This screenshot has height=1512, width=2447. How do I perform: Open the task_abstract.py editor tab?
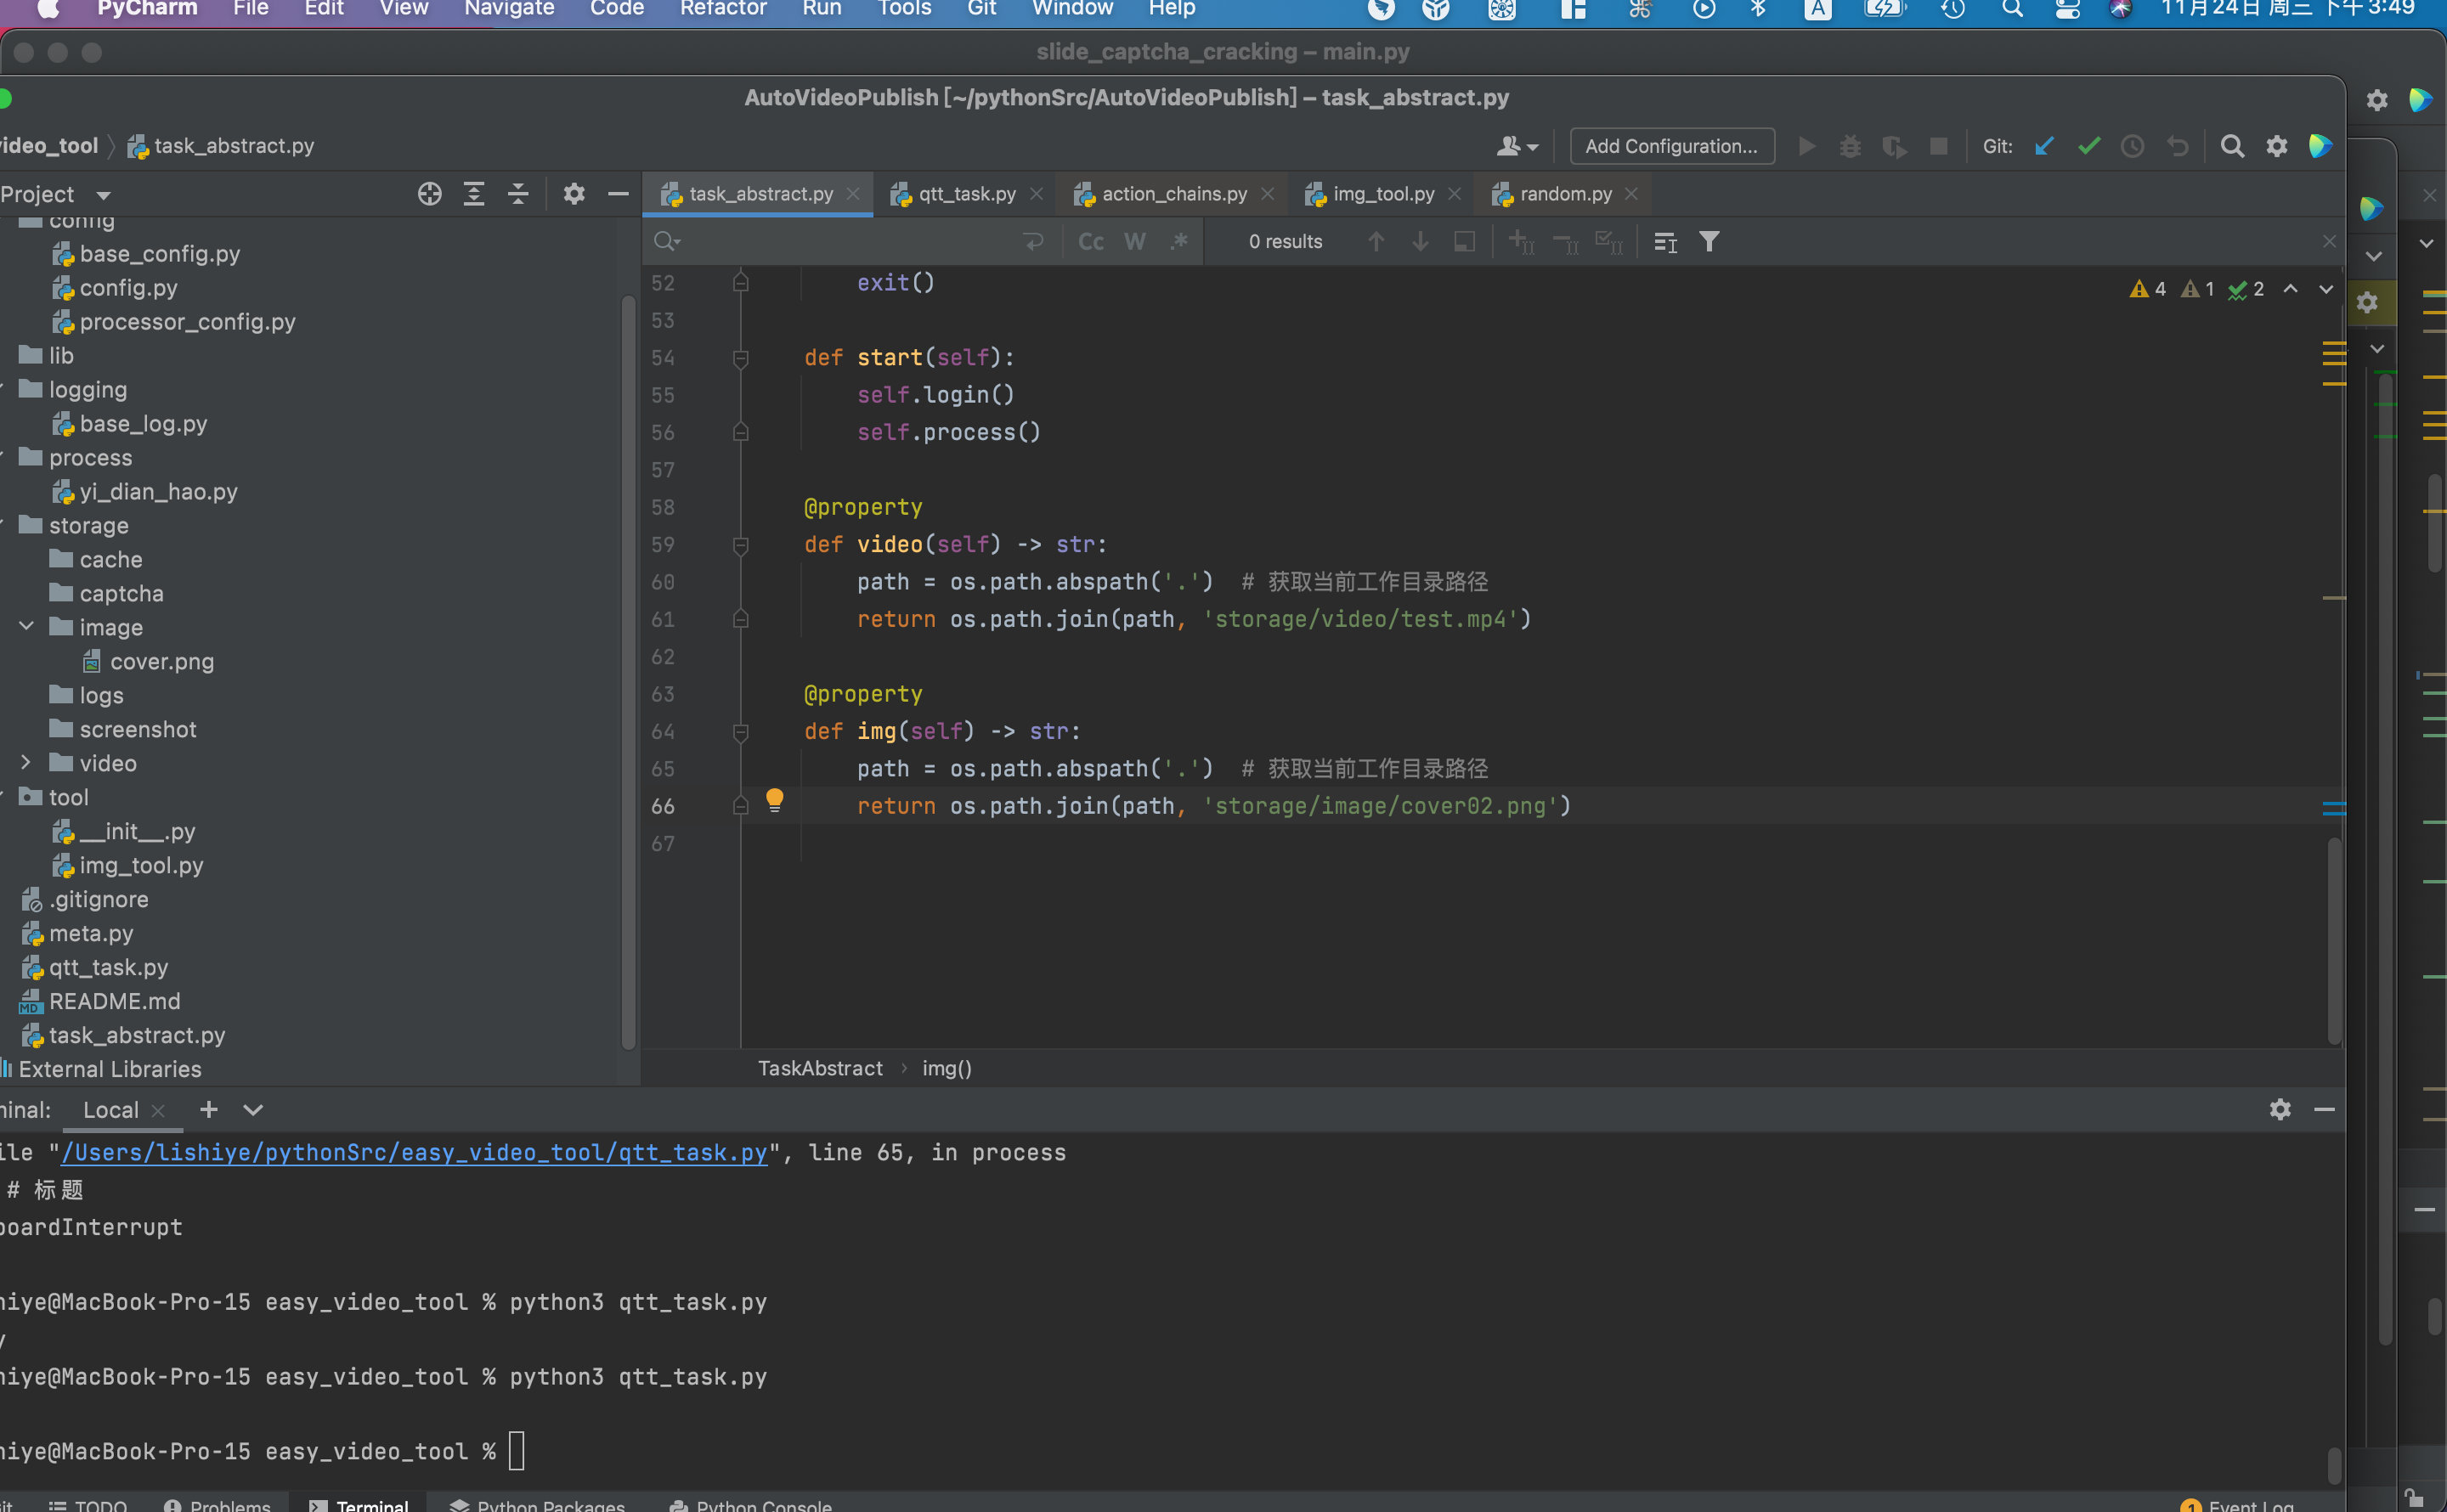759,192
